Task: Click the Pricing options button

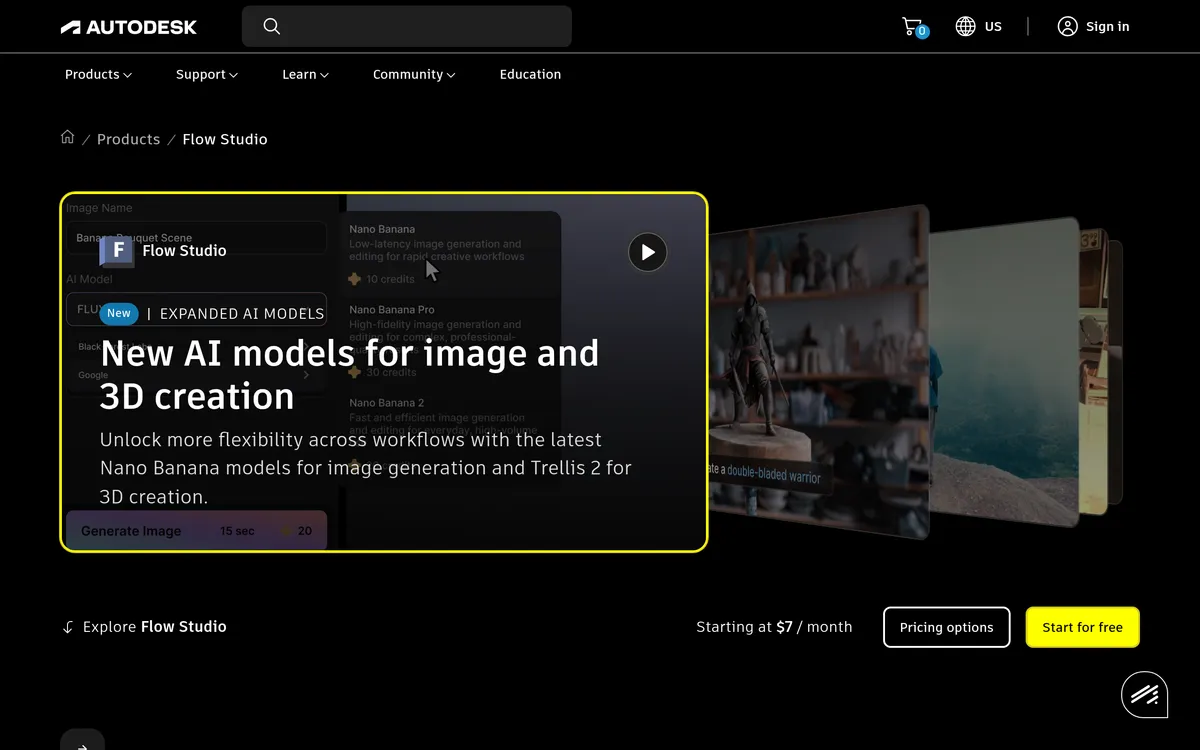Action: point(946,627)
